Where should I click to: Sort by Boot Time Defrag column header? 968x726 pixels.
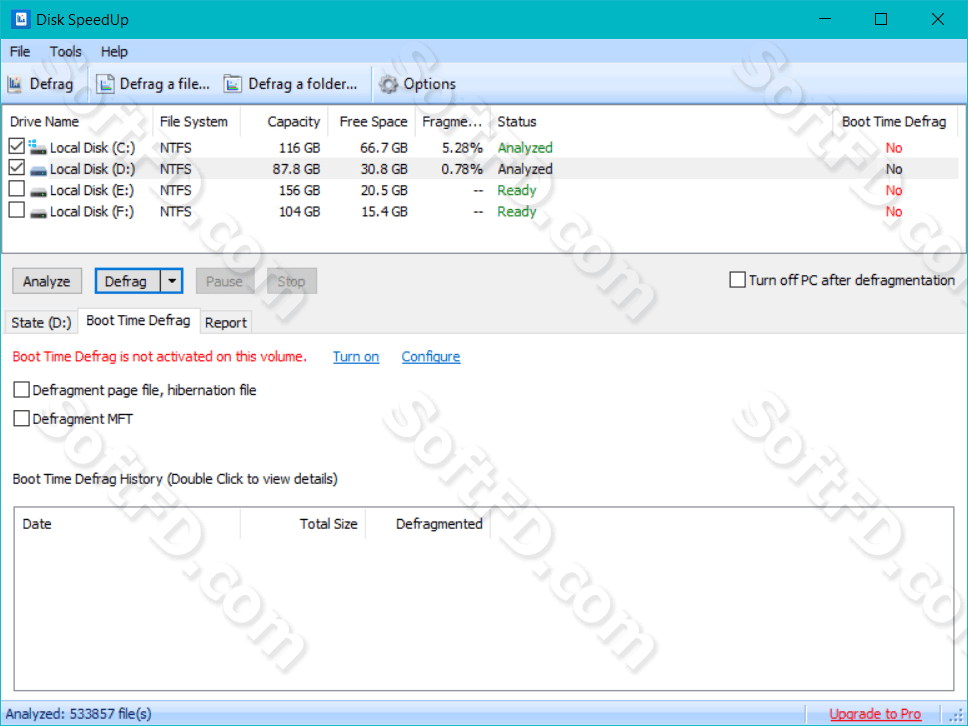(894, 122)
